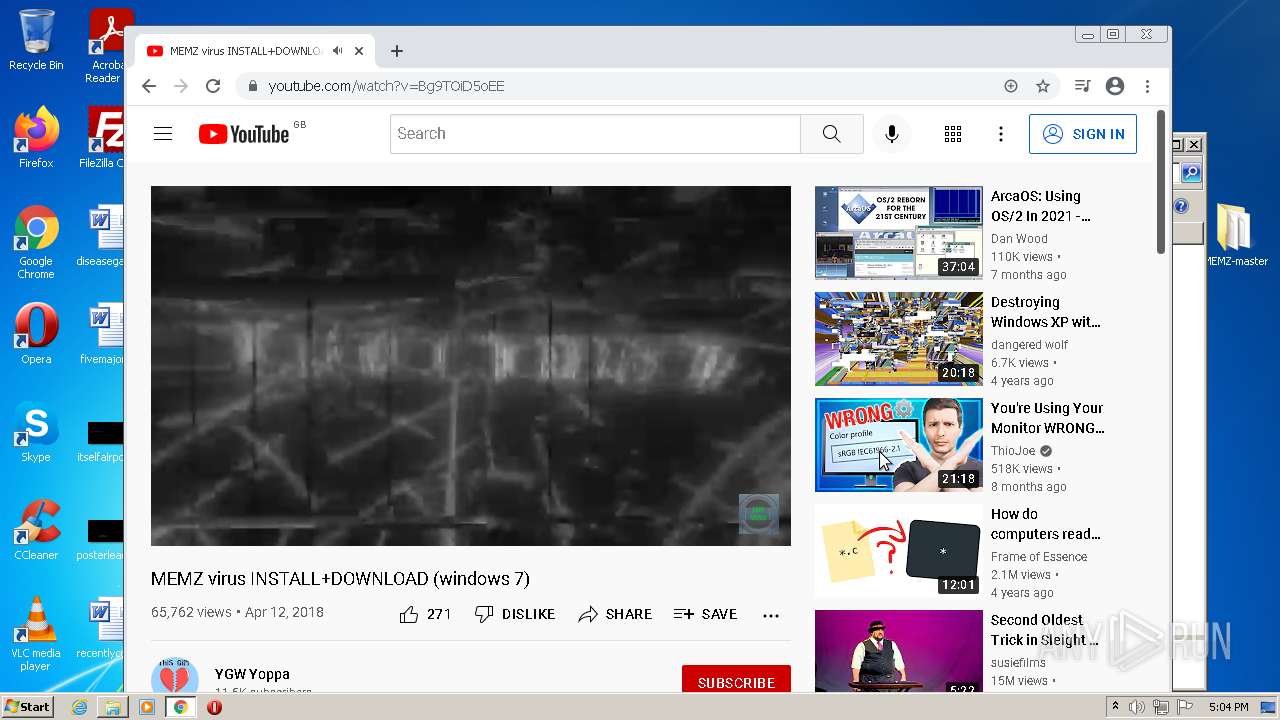The height and width of the screenshot is (720, 1280).
Task: Open 'ArcaOS: Using OS/2 In 2021' title
Action: point(1040,206)
